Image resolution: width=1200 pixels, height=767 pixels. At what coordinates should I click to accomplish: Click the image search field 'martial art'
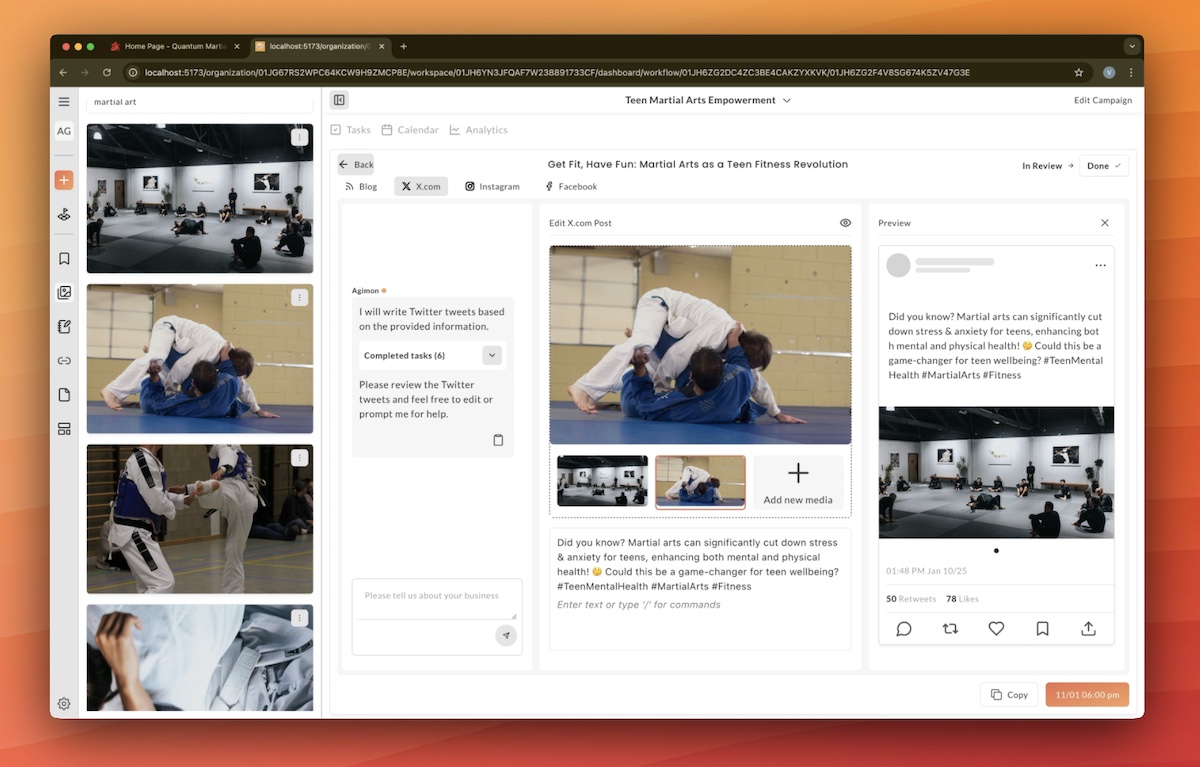(x=199, y=102)
